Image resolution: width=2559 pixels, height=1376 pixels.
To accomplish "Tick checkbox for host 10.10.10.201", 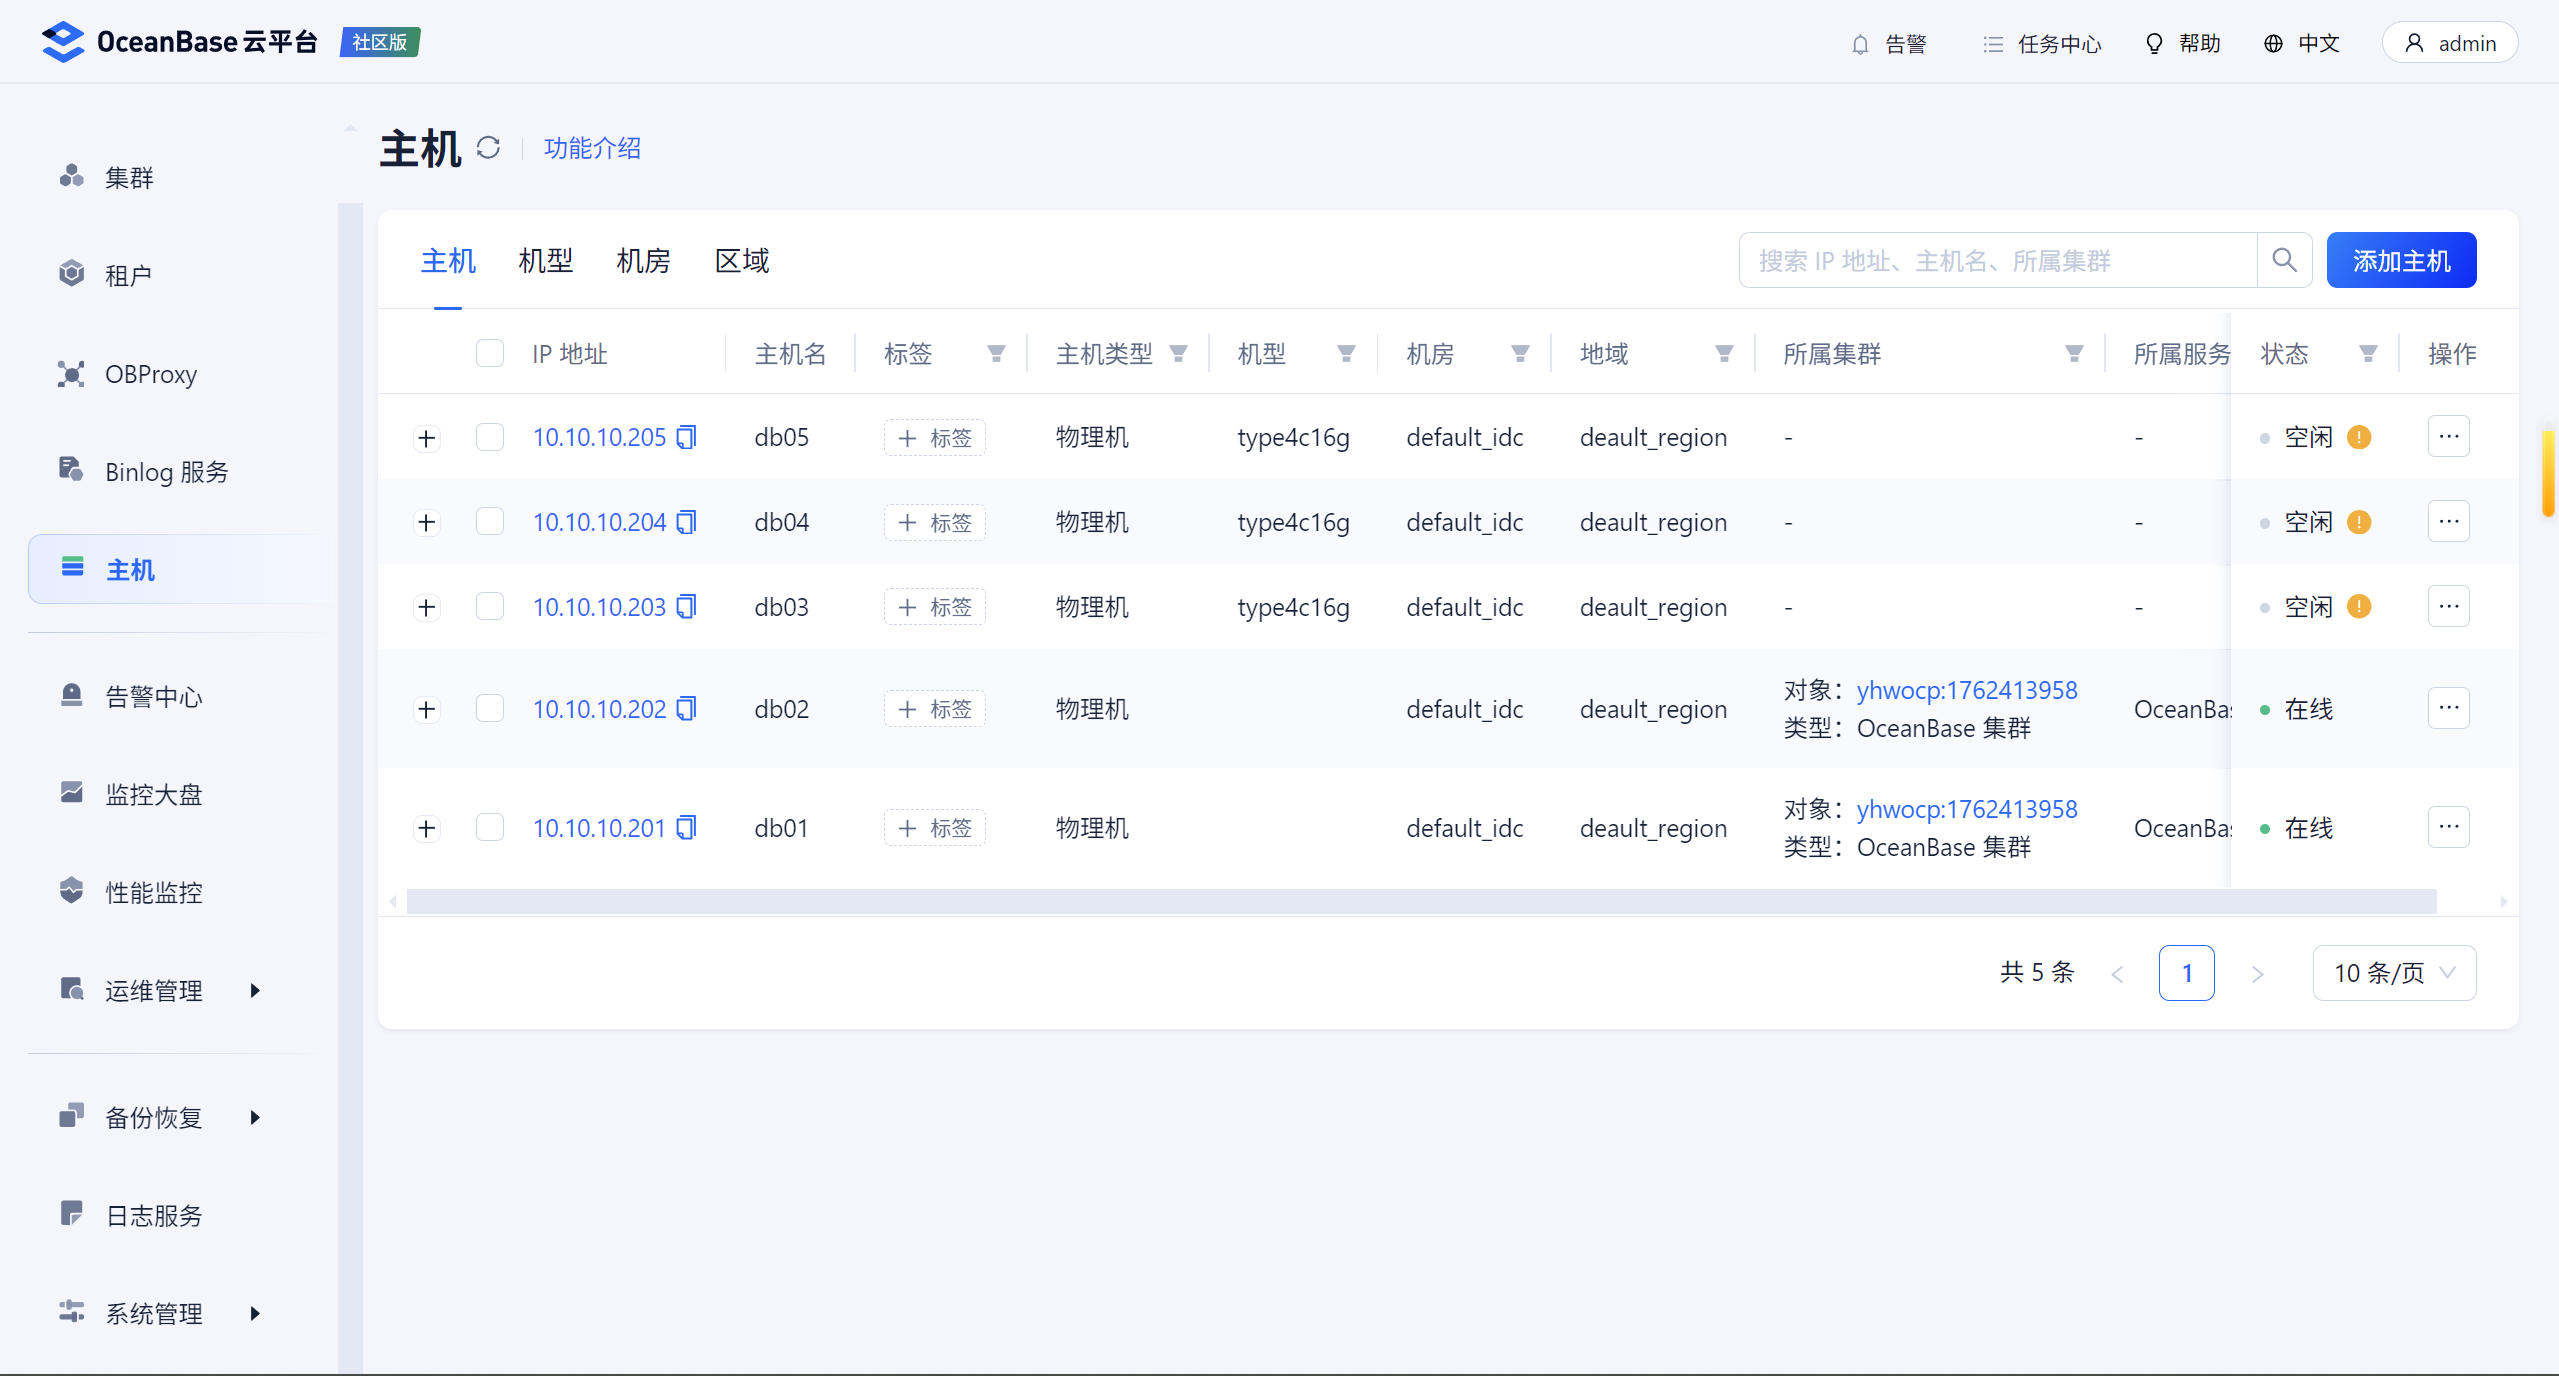I will point(490,828).
